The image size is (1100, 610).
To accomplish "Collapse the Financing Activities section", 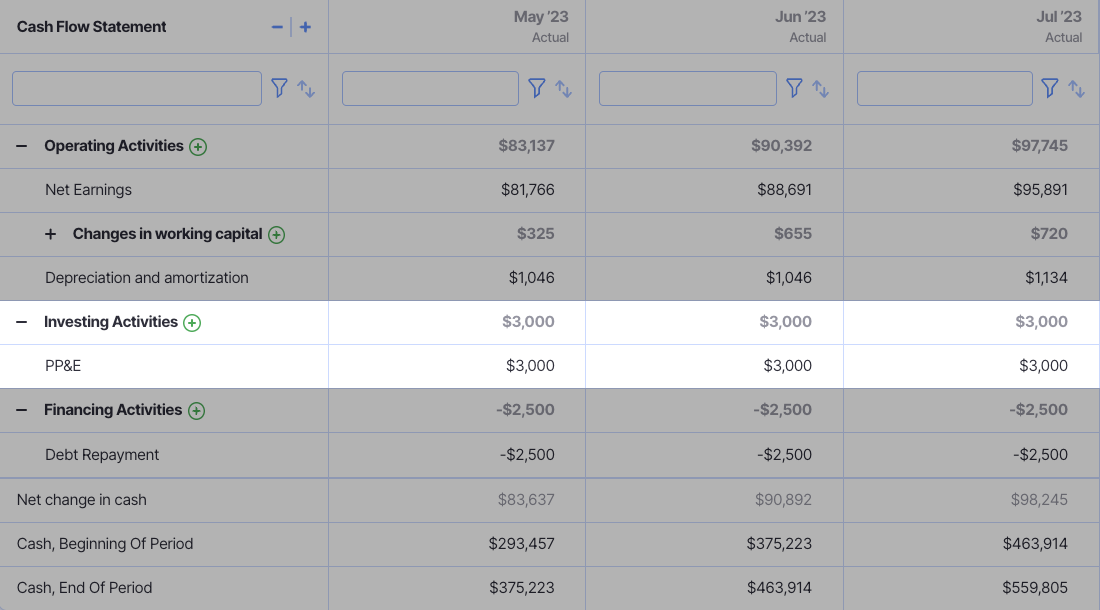I will pos(20,410).
